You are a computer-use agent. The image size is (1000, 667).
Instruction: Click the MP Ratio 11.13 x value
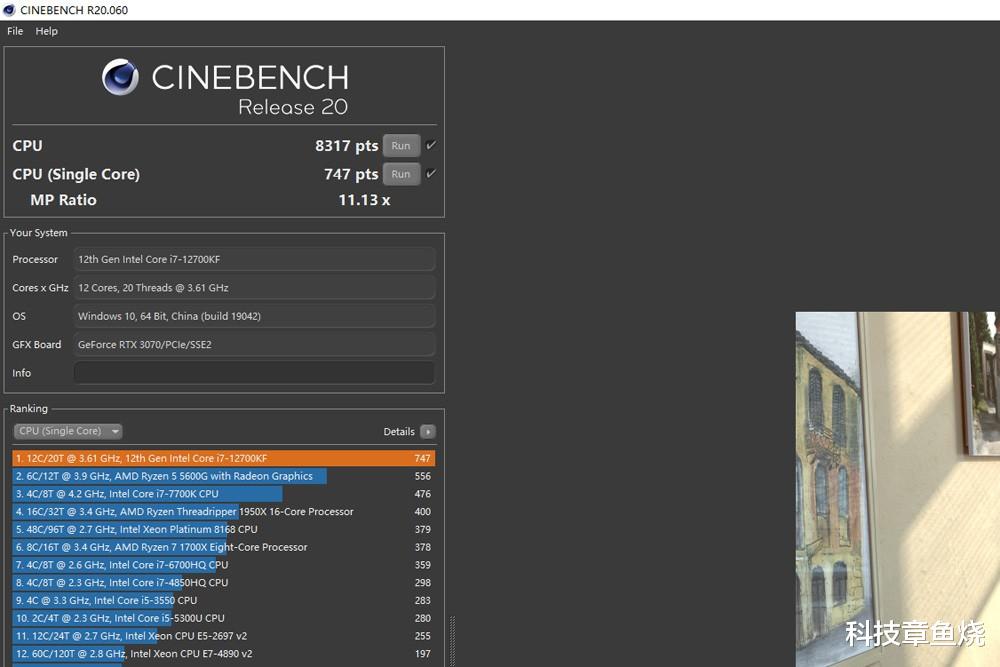click(364, 200)
